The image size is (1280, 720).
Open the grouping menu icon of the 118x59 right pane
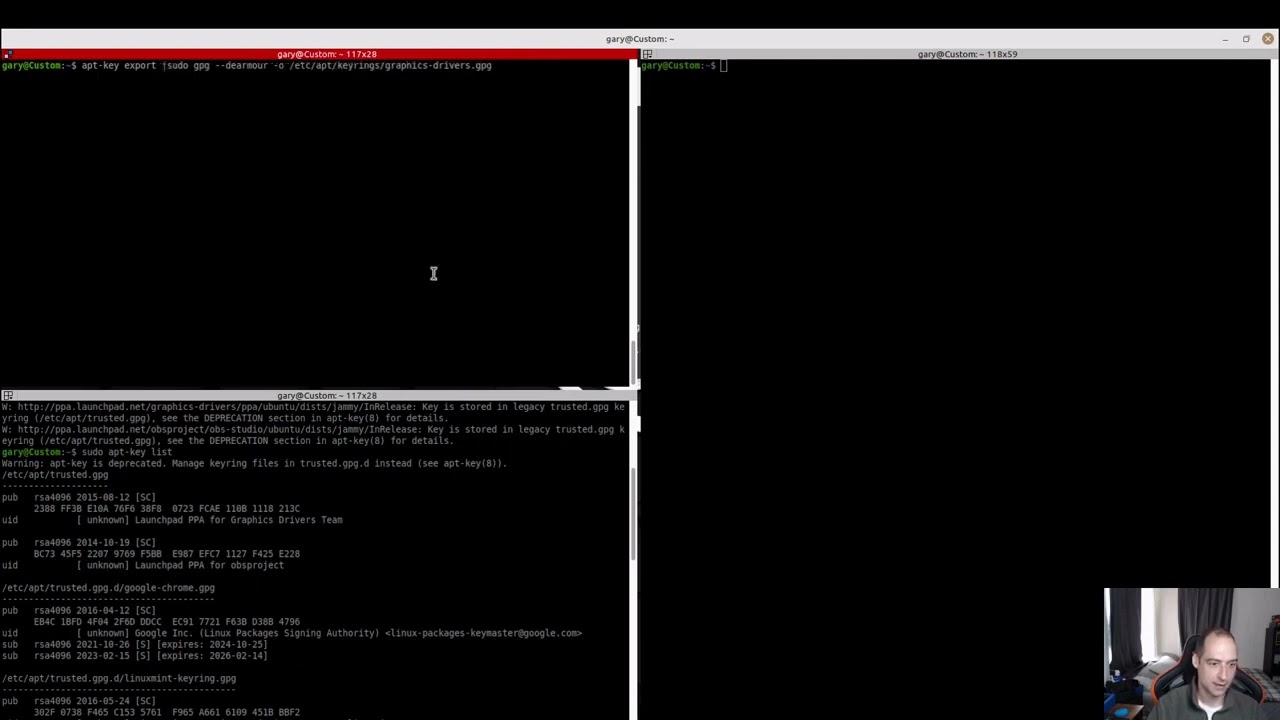pyautogui.click(x=647, y=54)
